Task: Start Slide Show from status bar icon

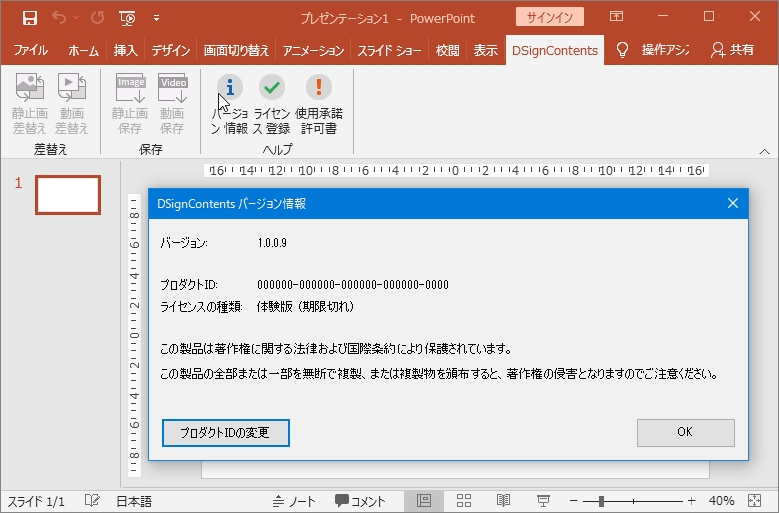Action: [x=543, y=501]
